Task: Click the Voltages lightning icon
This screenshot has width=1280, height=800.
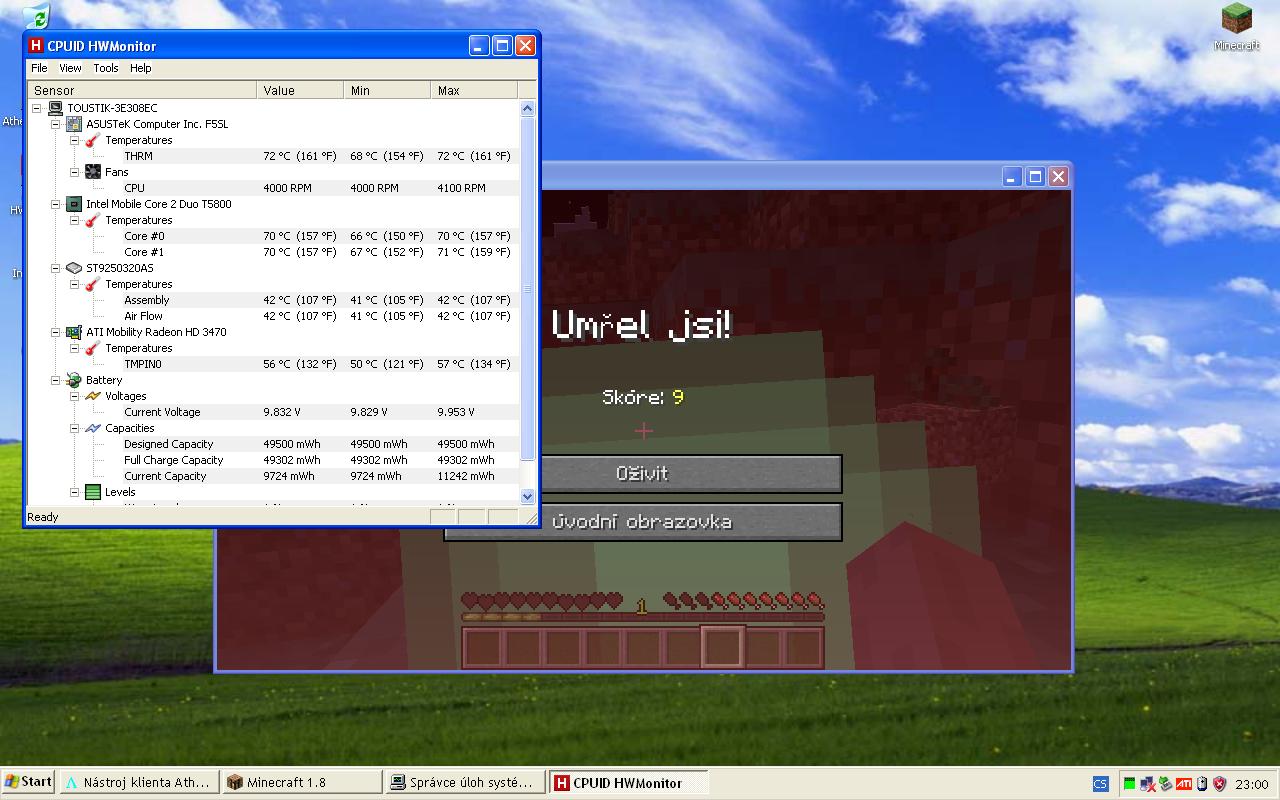Action: click(93, 396)
